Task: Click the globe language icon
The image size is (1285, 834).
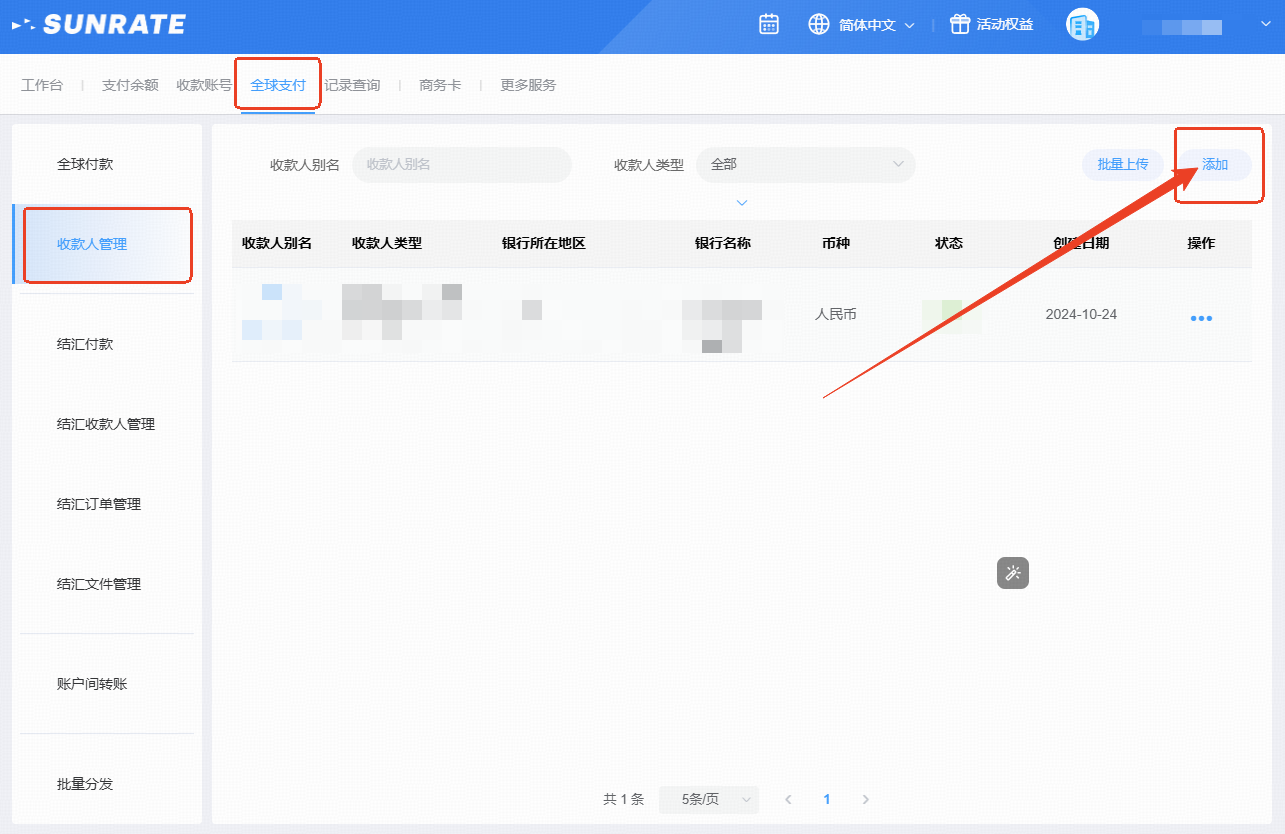Action: (819, 25)
